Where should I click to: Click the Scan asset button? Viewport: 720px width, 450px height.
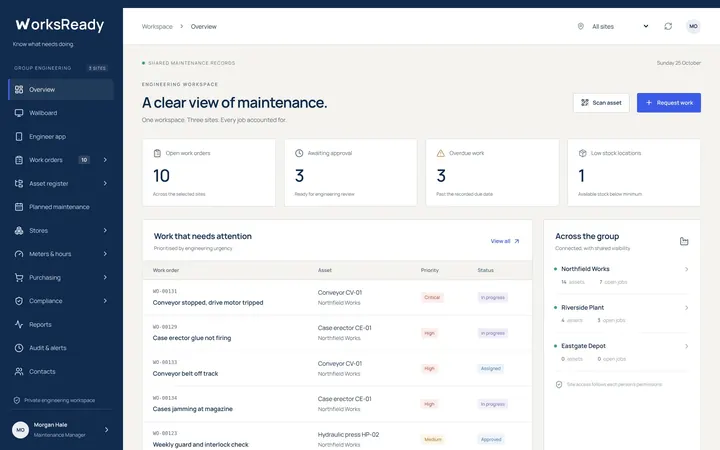(x=601, y=103)
